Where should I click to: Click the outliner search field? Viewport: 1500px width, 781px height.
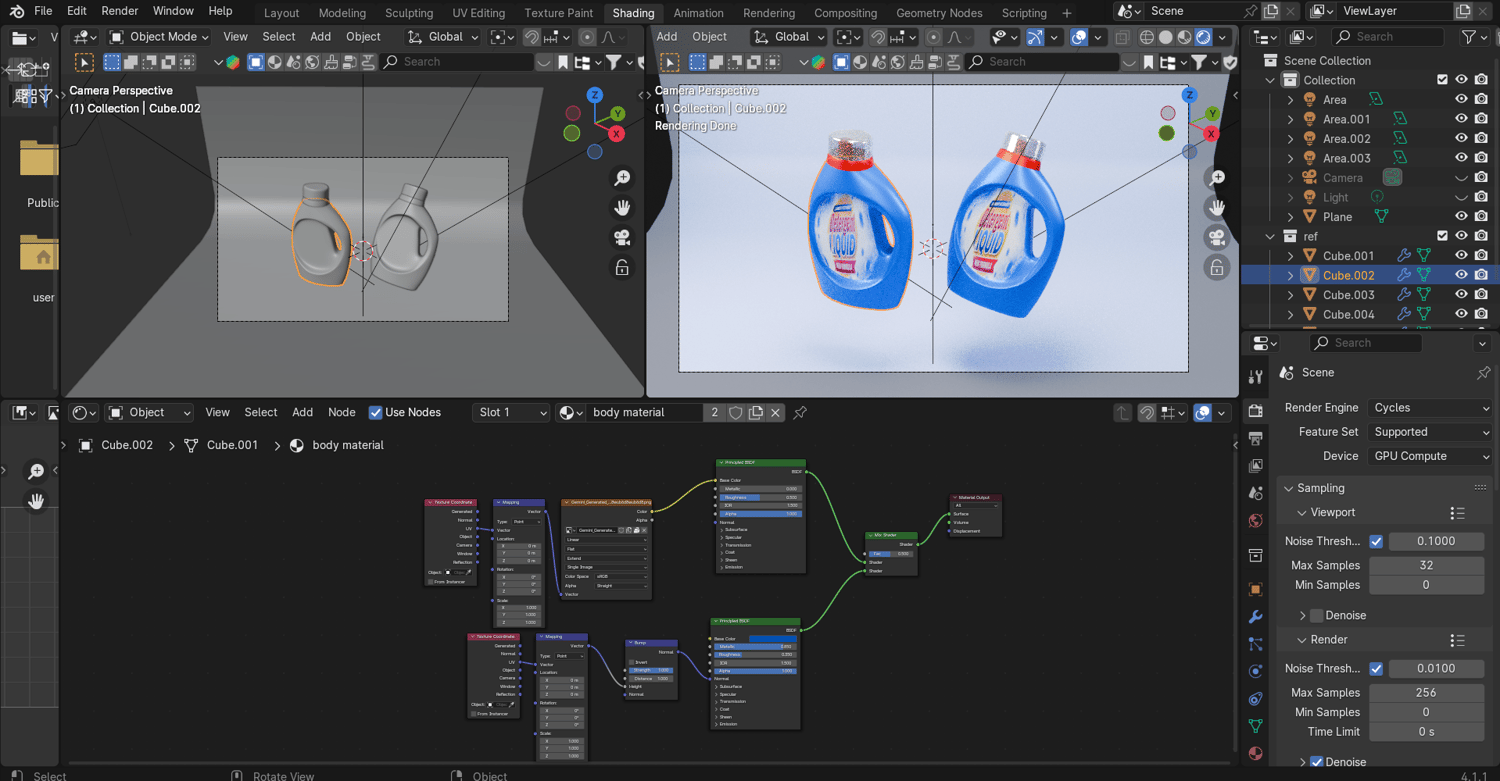coord(1387,37)
